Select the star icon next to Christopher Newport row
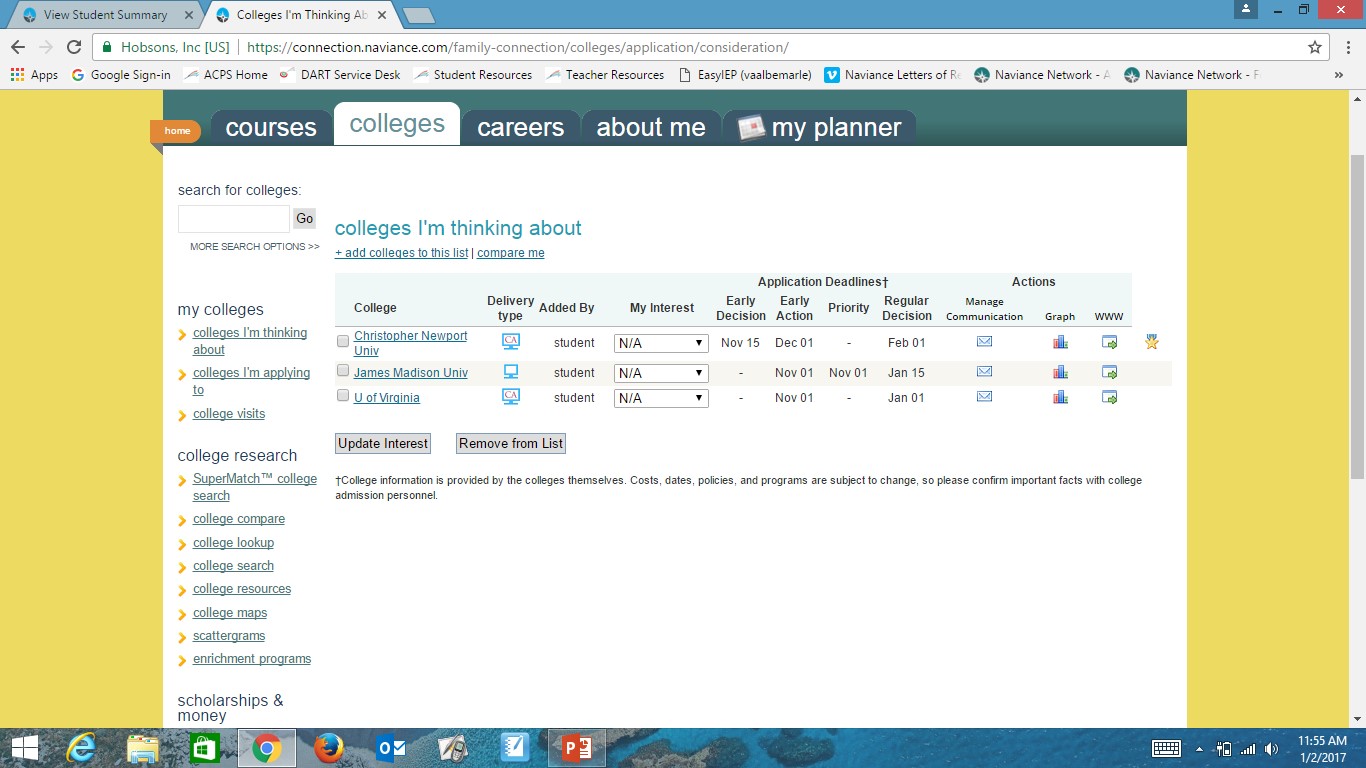Screen dimensions: 1366x768 click(1151, 341)
